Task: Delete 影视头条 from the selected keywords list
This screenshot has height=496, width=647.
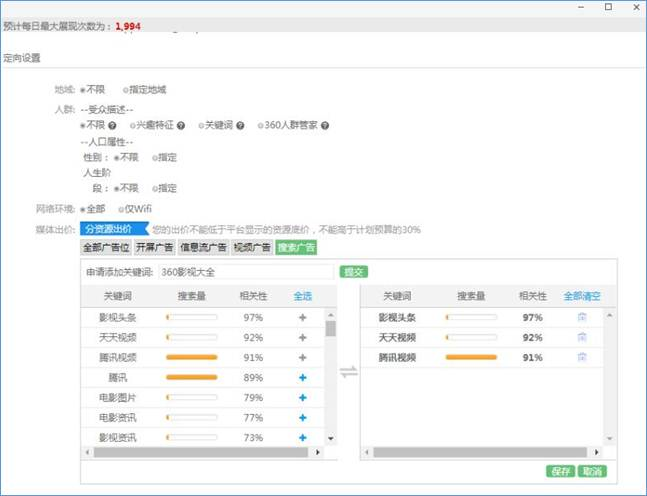Action: click(582, 317)
